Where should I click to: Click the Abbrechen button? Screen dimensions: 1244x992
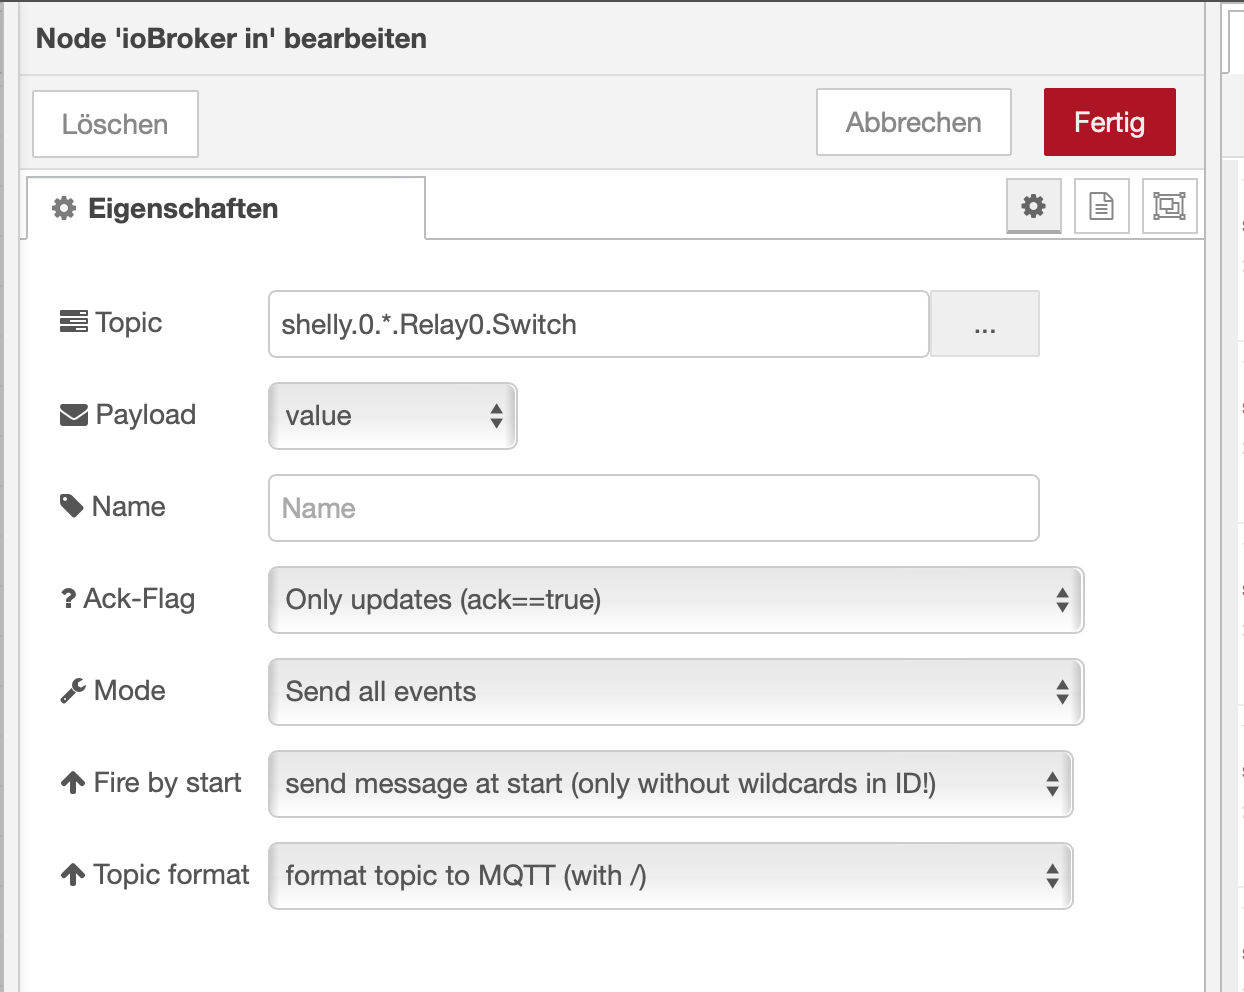click(913, 123)
